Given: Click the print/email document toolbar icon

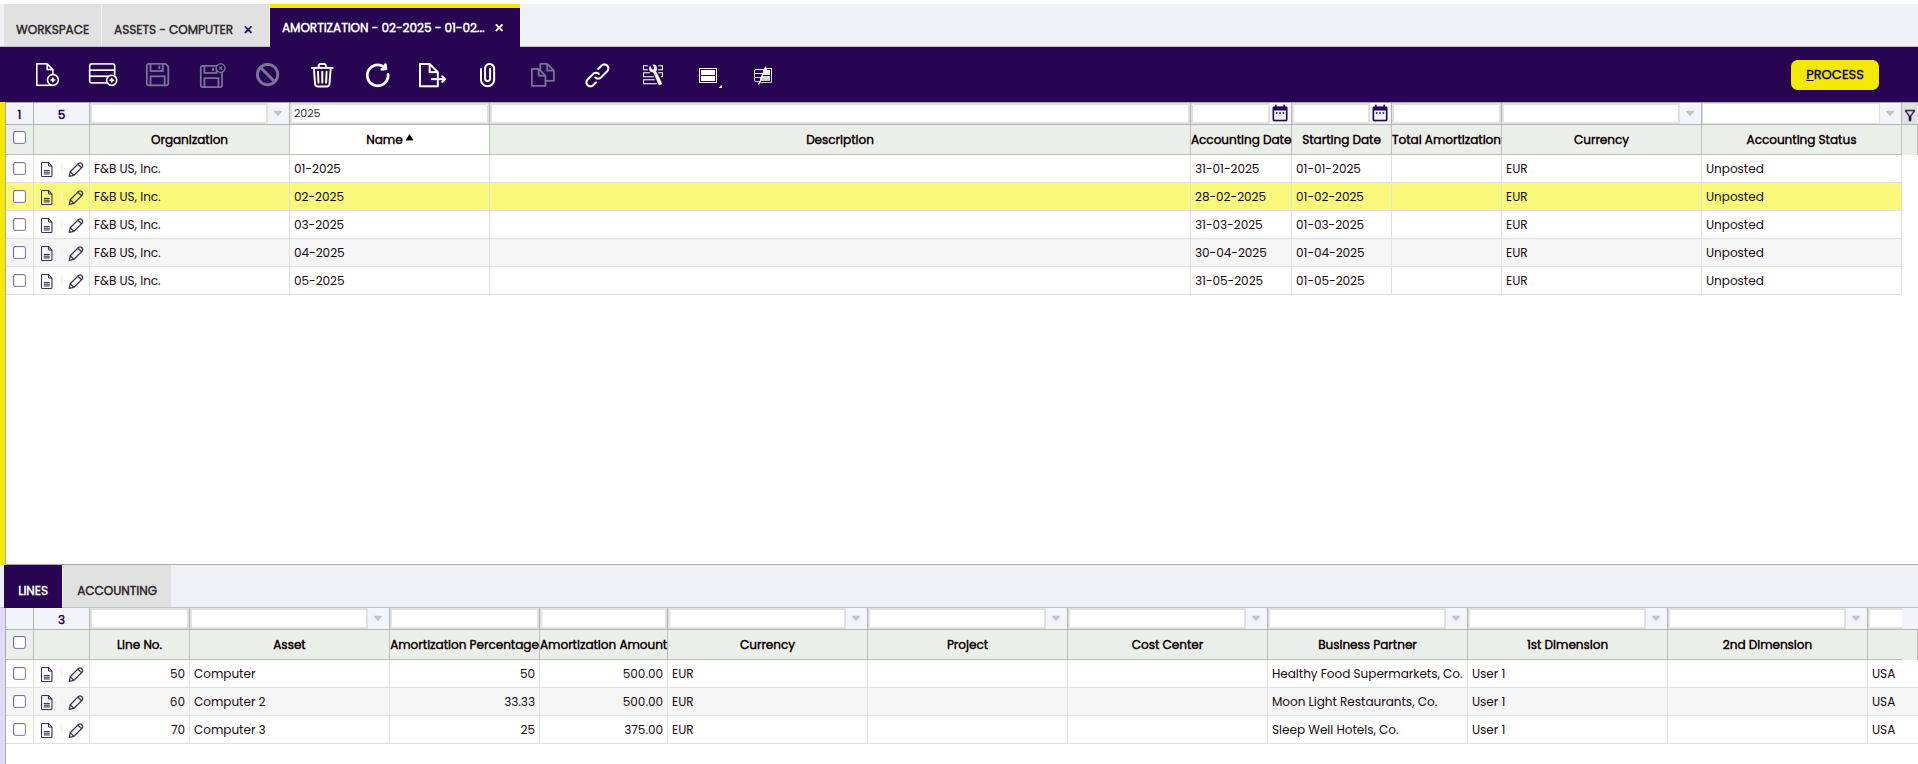Looking at the screenshot, I should (x=763, y=75).
